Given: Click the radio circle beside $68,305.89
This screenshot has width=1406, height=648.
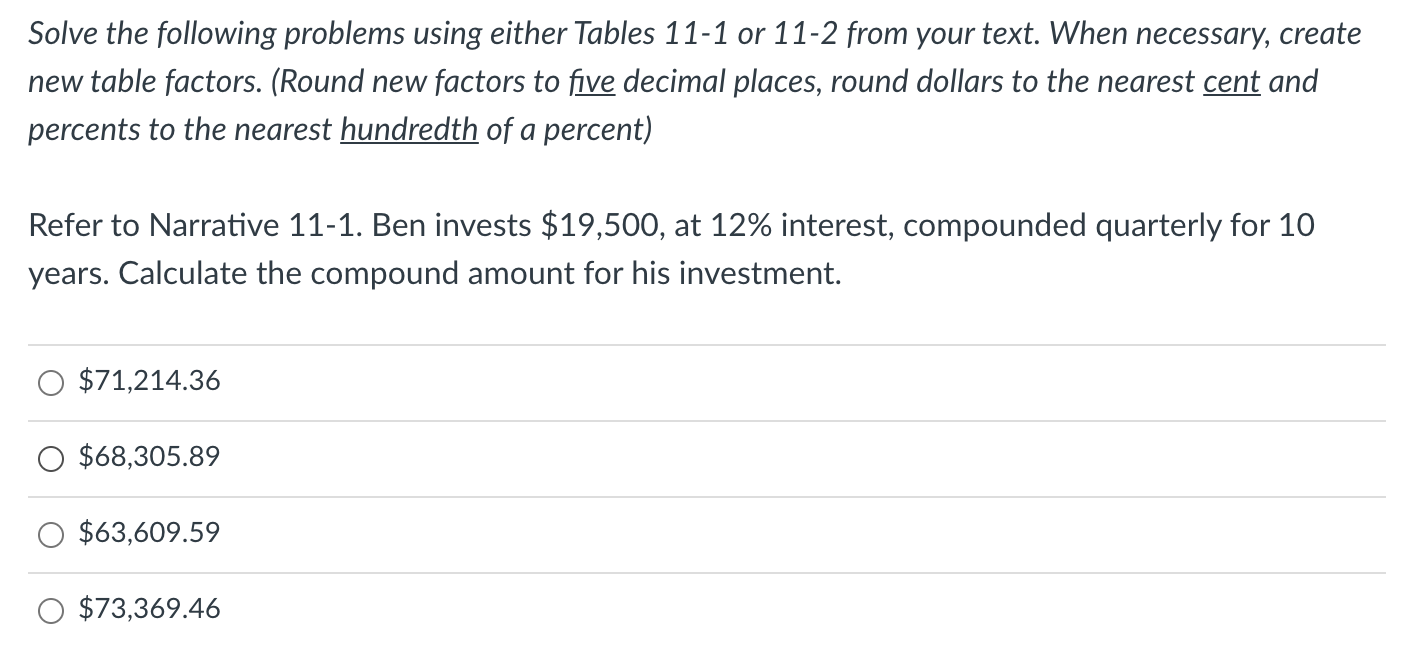Looking at the screenshot, I should click(x=50, y=458).
